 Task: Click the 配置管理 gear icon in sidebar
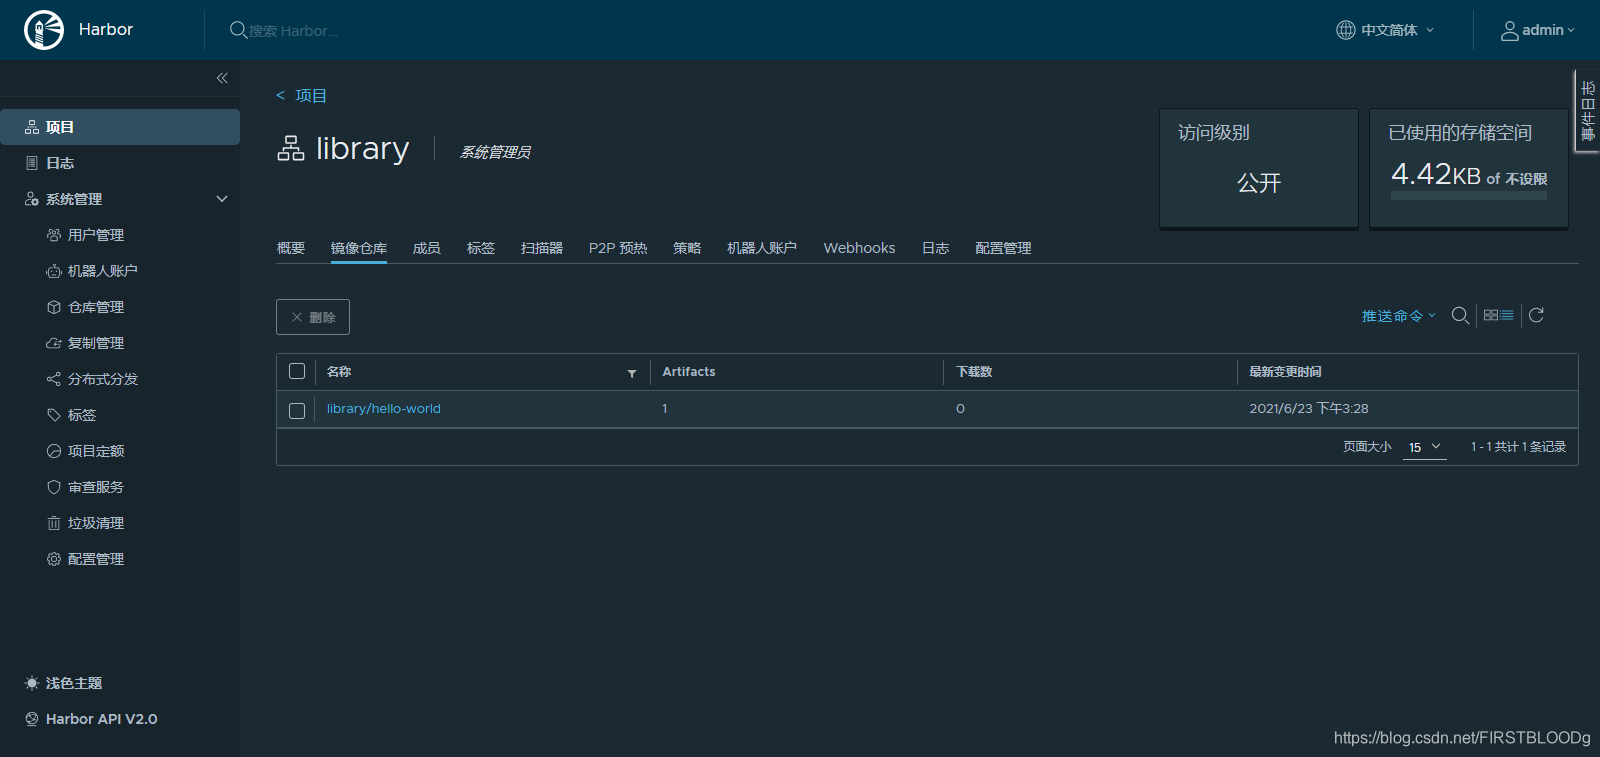[x=54, y=559]
